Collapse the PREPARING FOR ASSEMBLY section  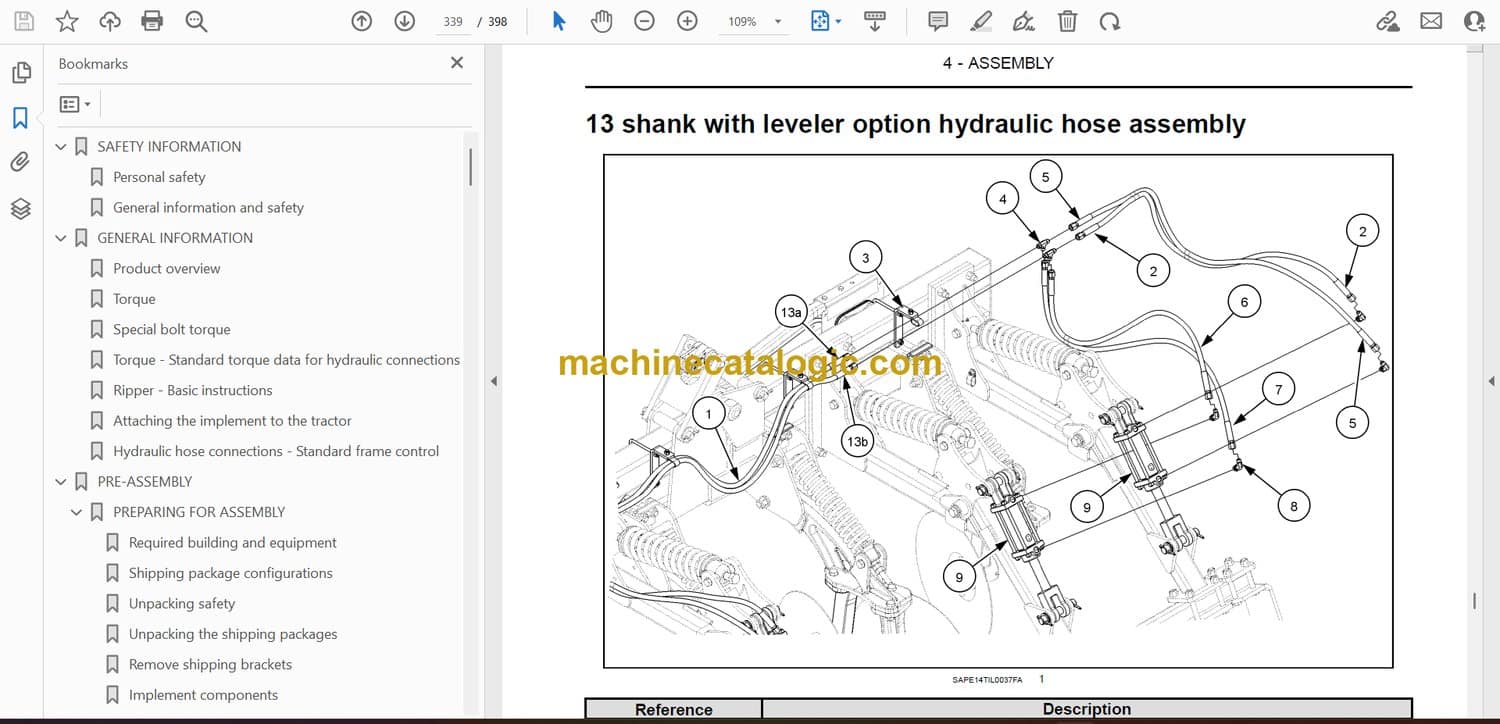[77, 512]
